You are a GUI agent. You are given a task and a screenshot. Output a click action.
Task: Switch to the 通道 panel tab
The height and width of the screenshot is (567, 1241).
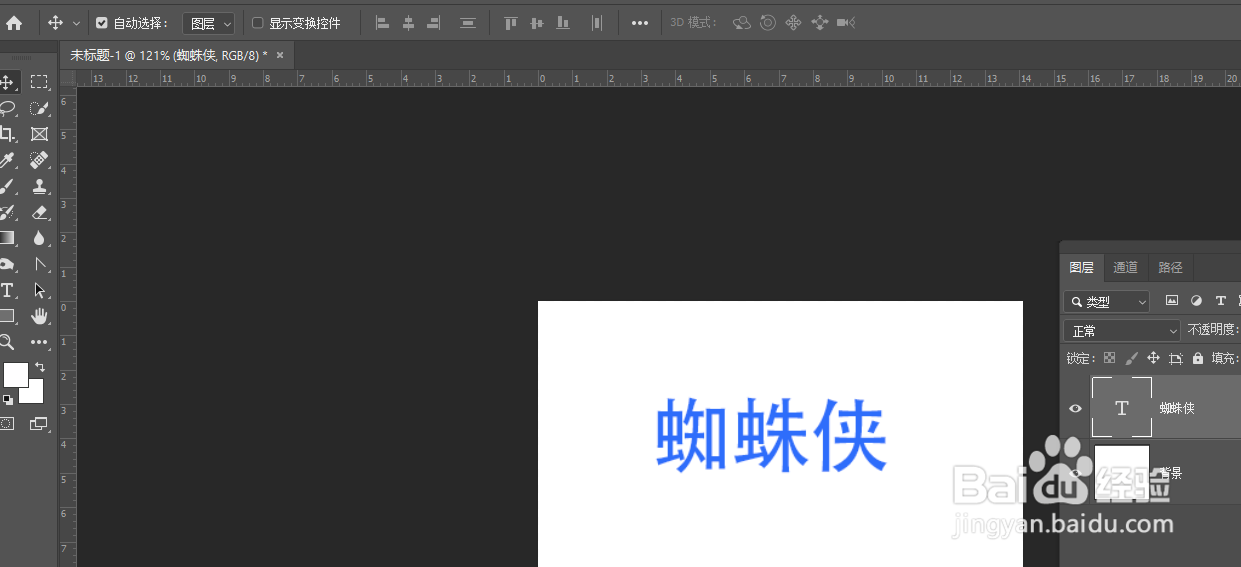point(1126,267)
